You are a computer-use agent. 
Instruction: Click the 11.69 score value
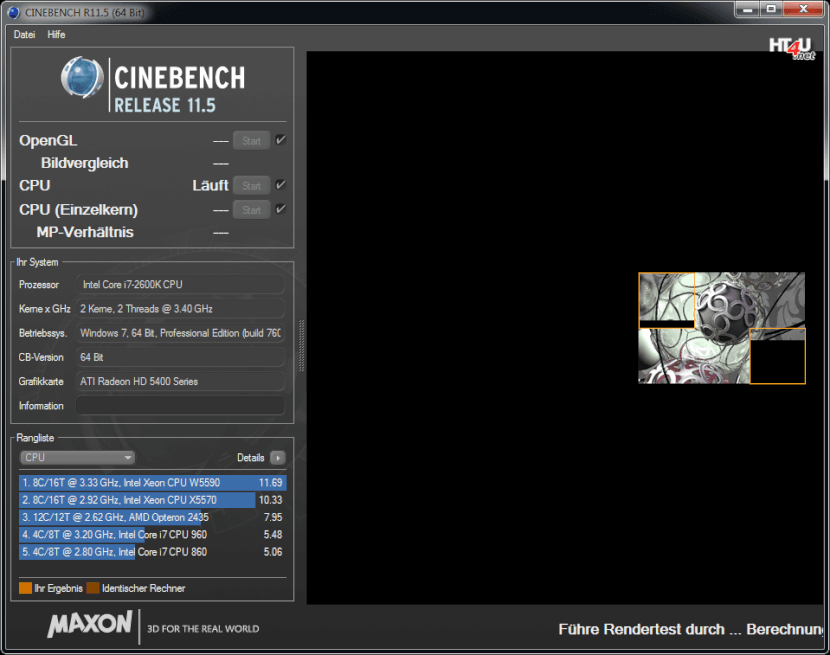[x=270, y=482]
